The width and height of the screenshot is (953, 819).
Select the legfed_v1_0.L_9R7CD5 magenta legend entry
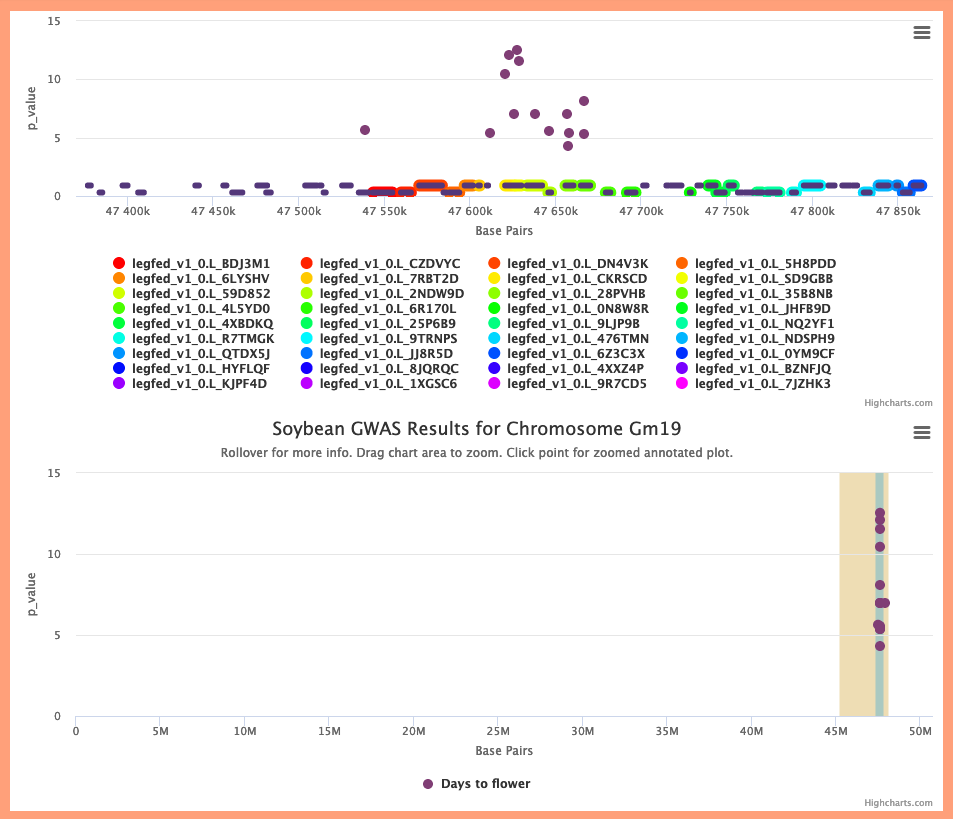point(568,383)
